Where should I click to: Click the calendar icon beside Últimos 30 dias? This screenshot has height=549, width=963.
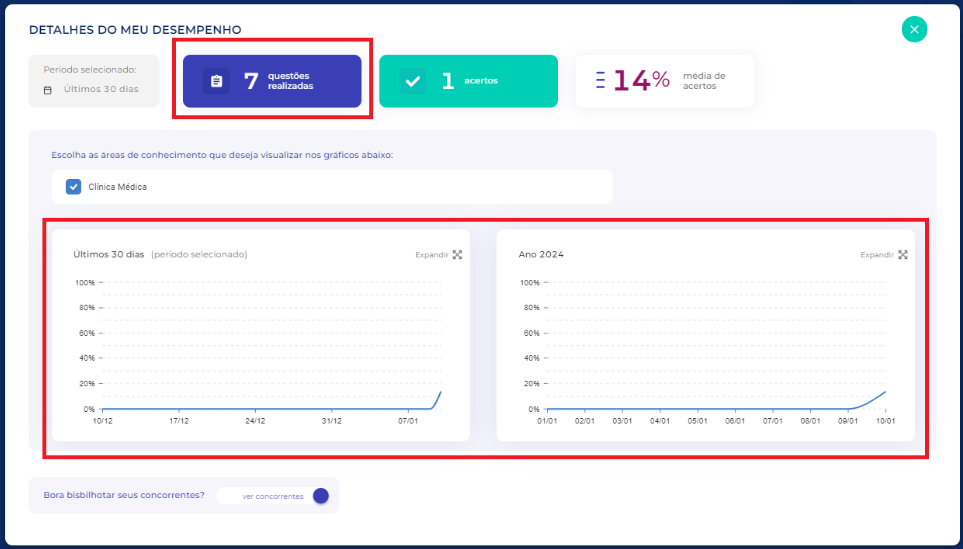pyautogui.click(x=48, y=90)
